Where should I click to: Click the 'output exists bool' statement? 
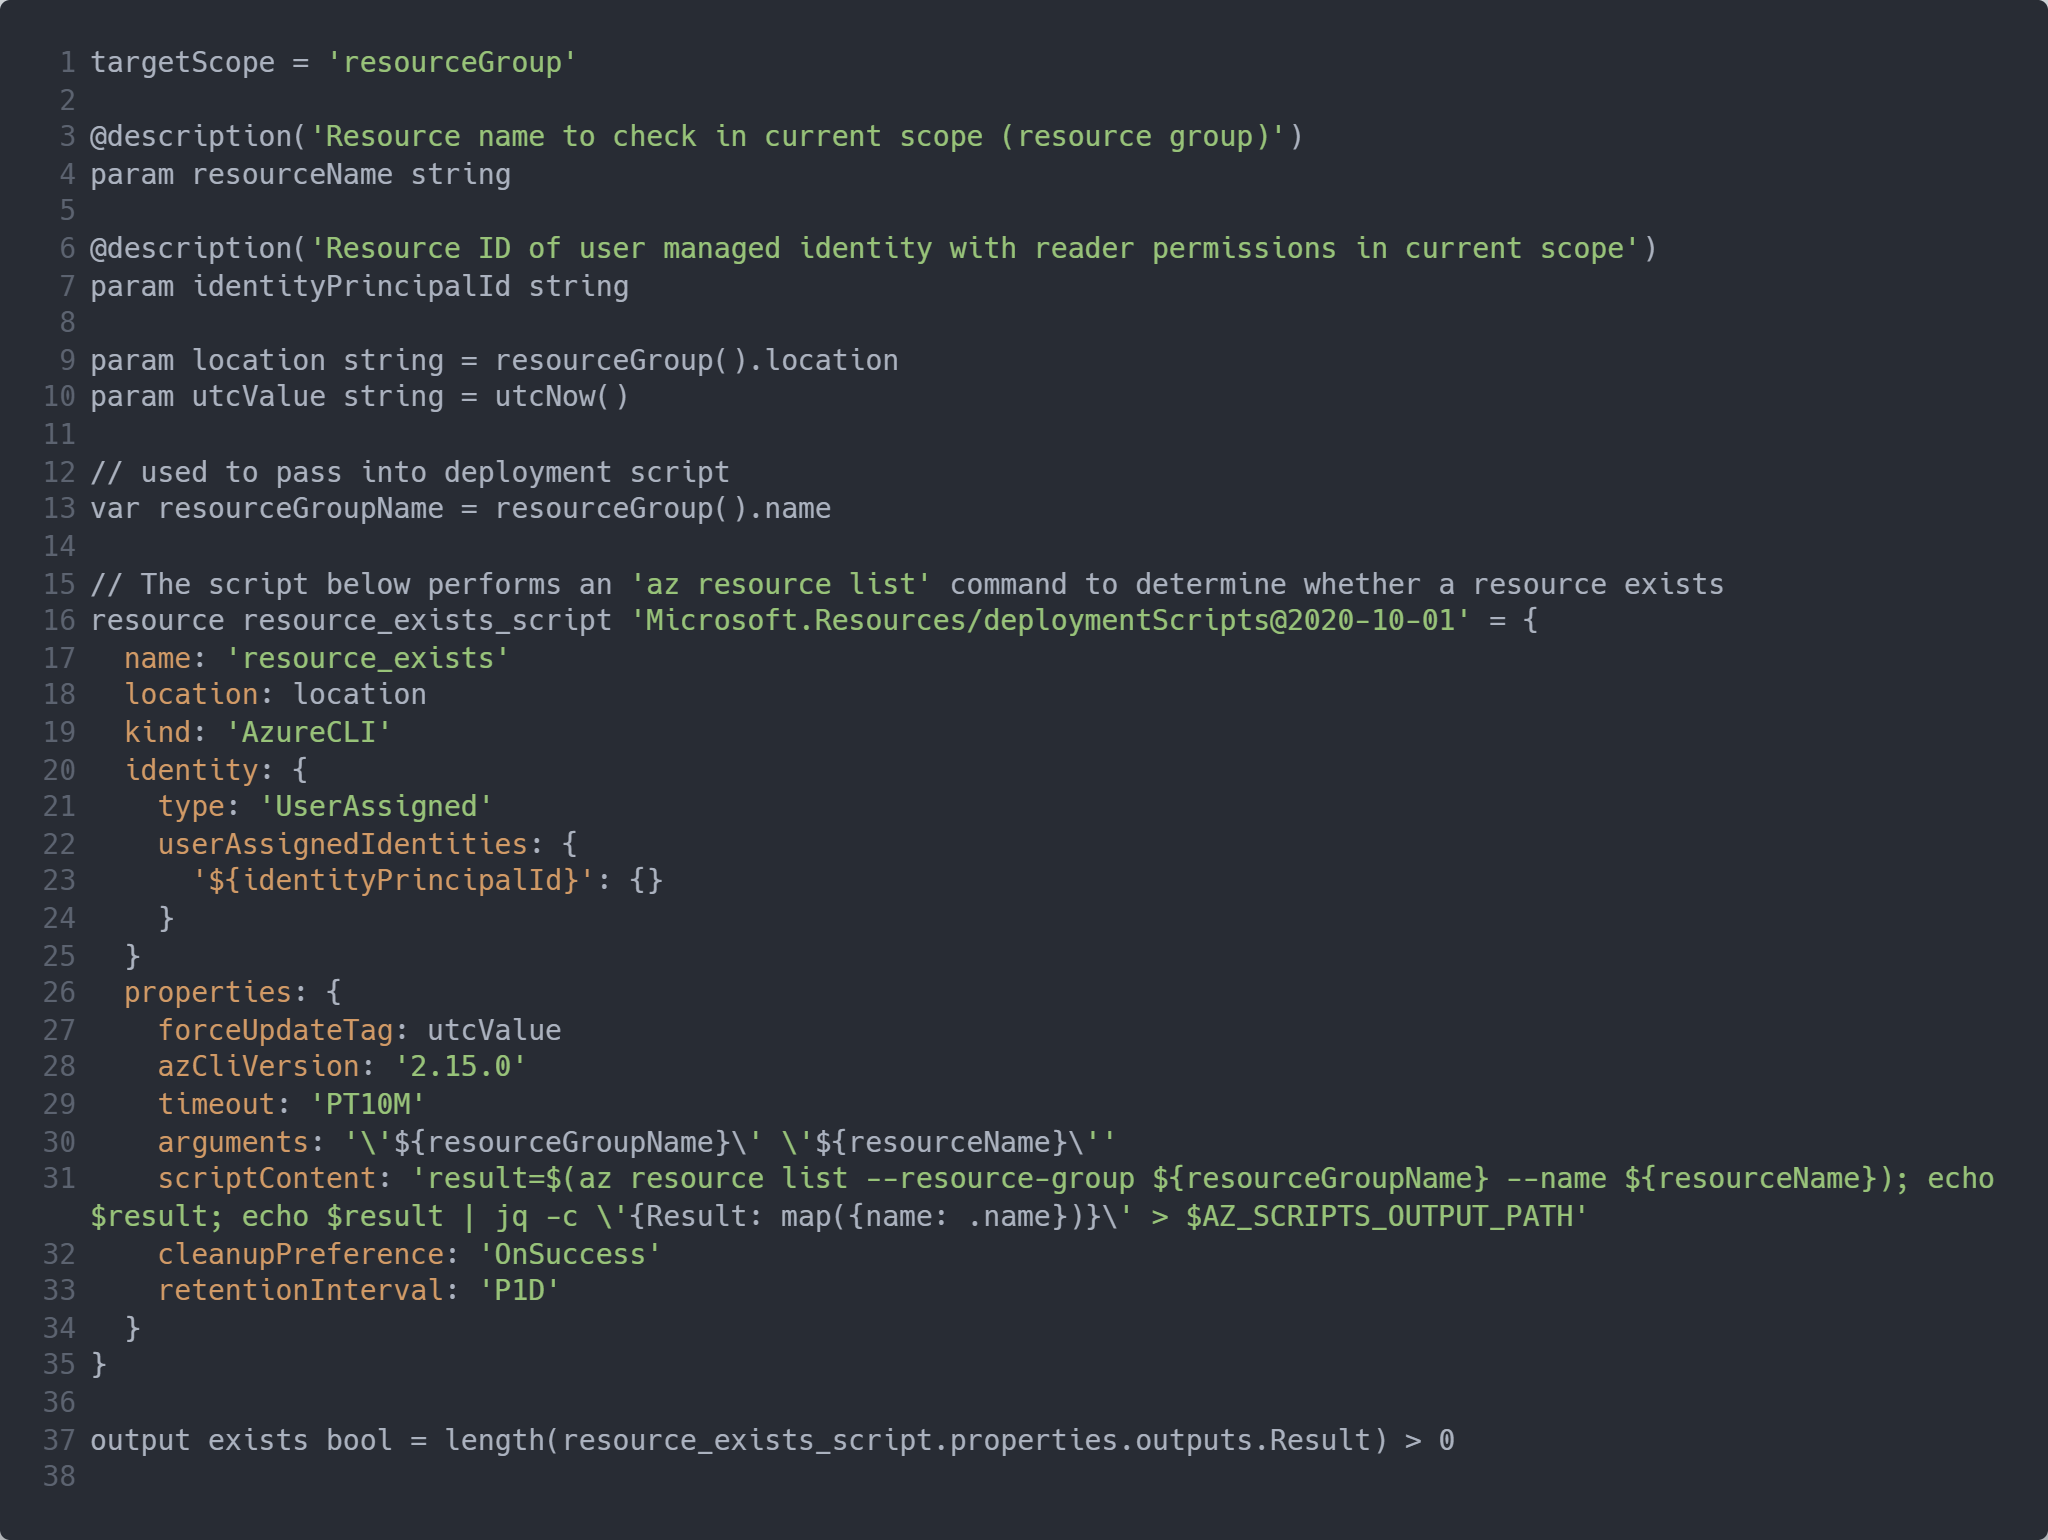(240, 1441)
